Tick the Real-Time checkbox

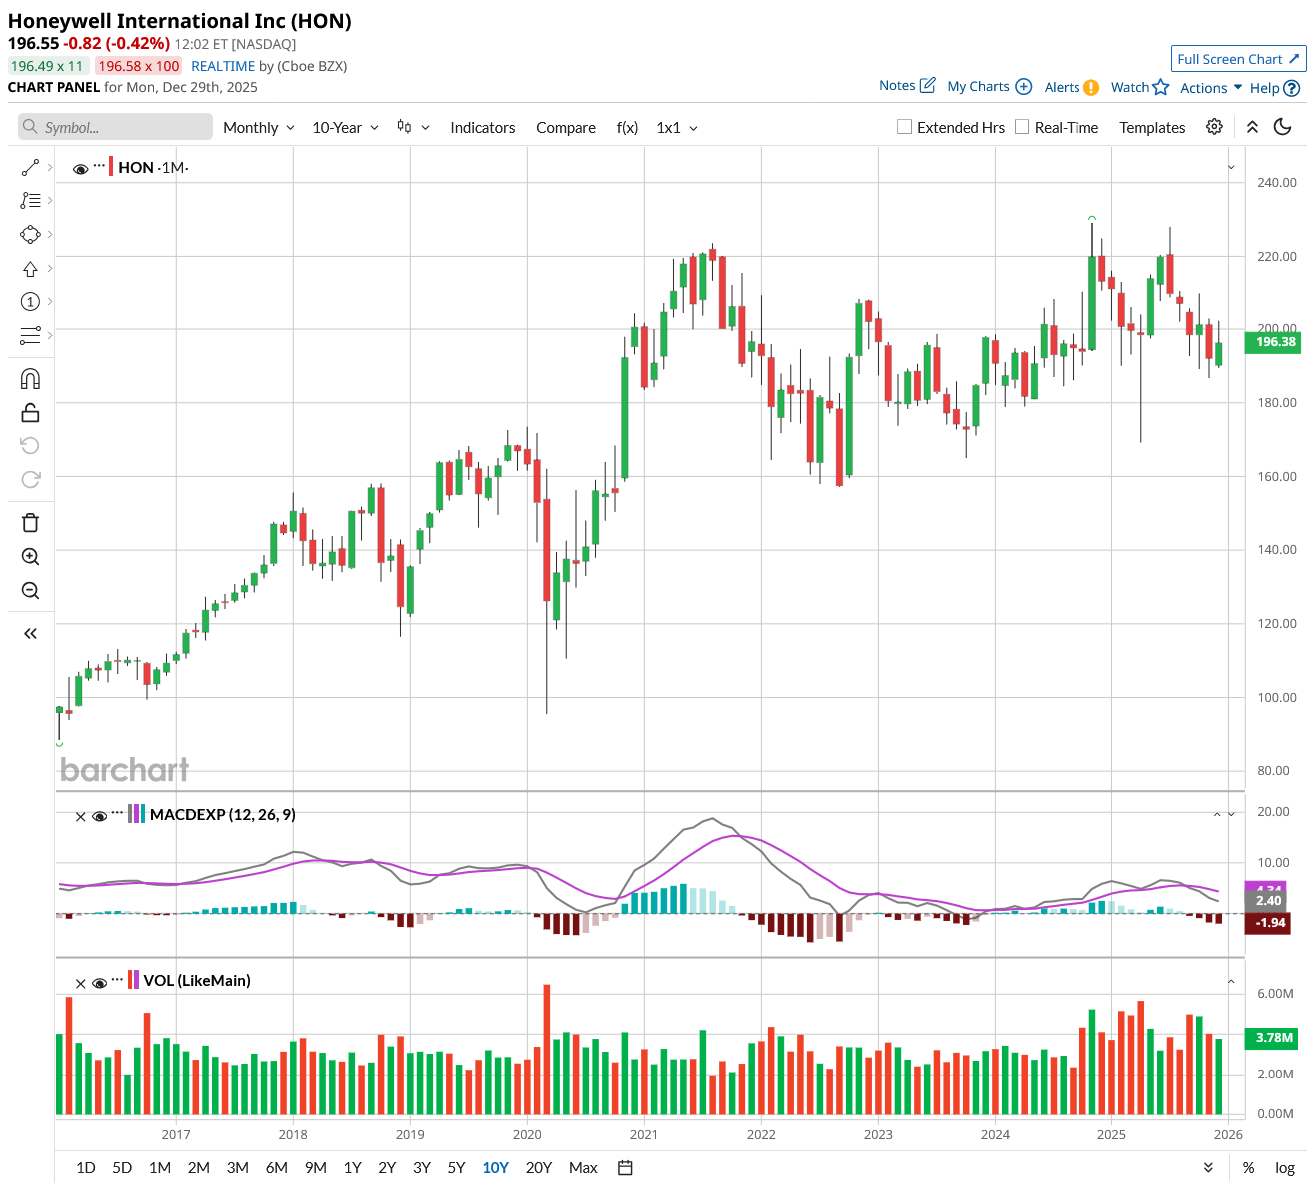pos(1022,127)
